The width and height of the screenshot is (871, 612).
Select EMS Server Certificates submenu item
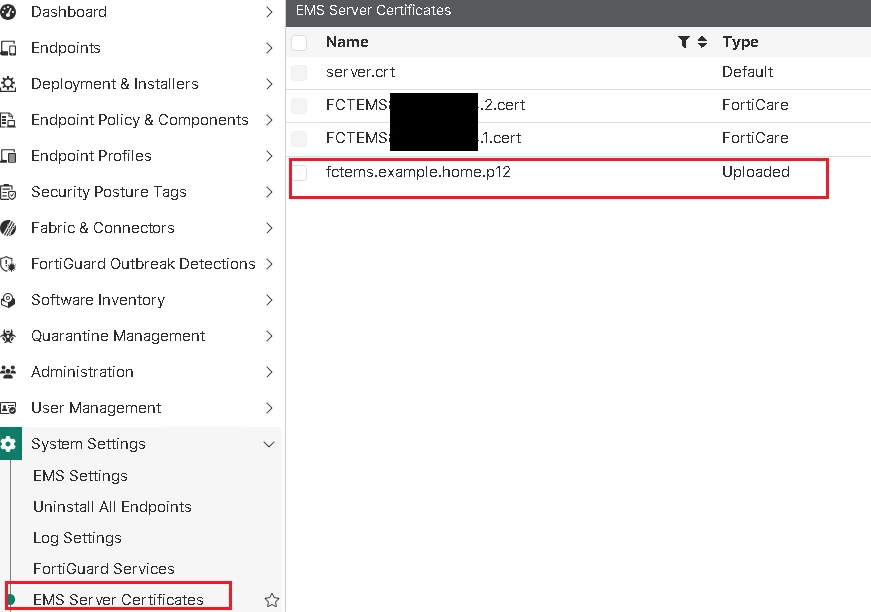click(118, 600)
